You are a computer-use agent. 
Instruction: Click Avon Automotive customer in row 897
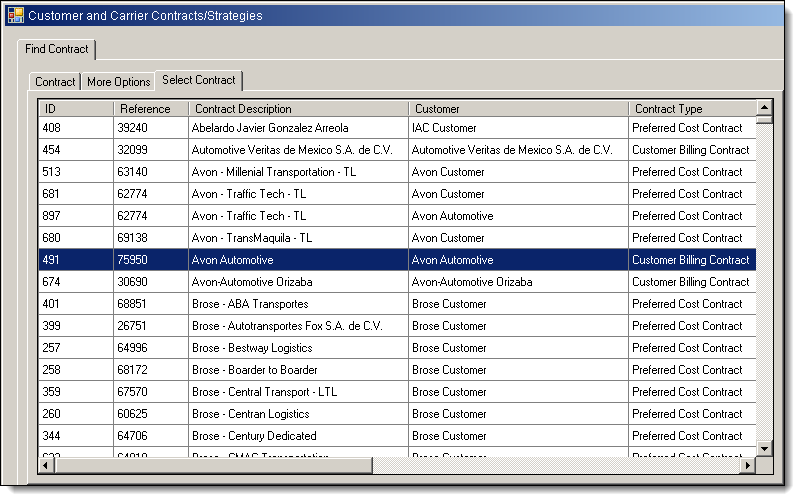pyautogui.click(x=518, y=216)
